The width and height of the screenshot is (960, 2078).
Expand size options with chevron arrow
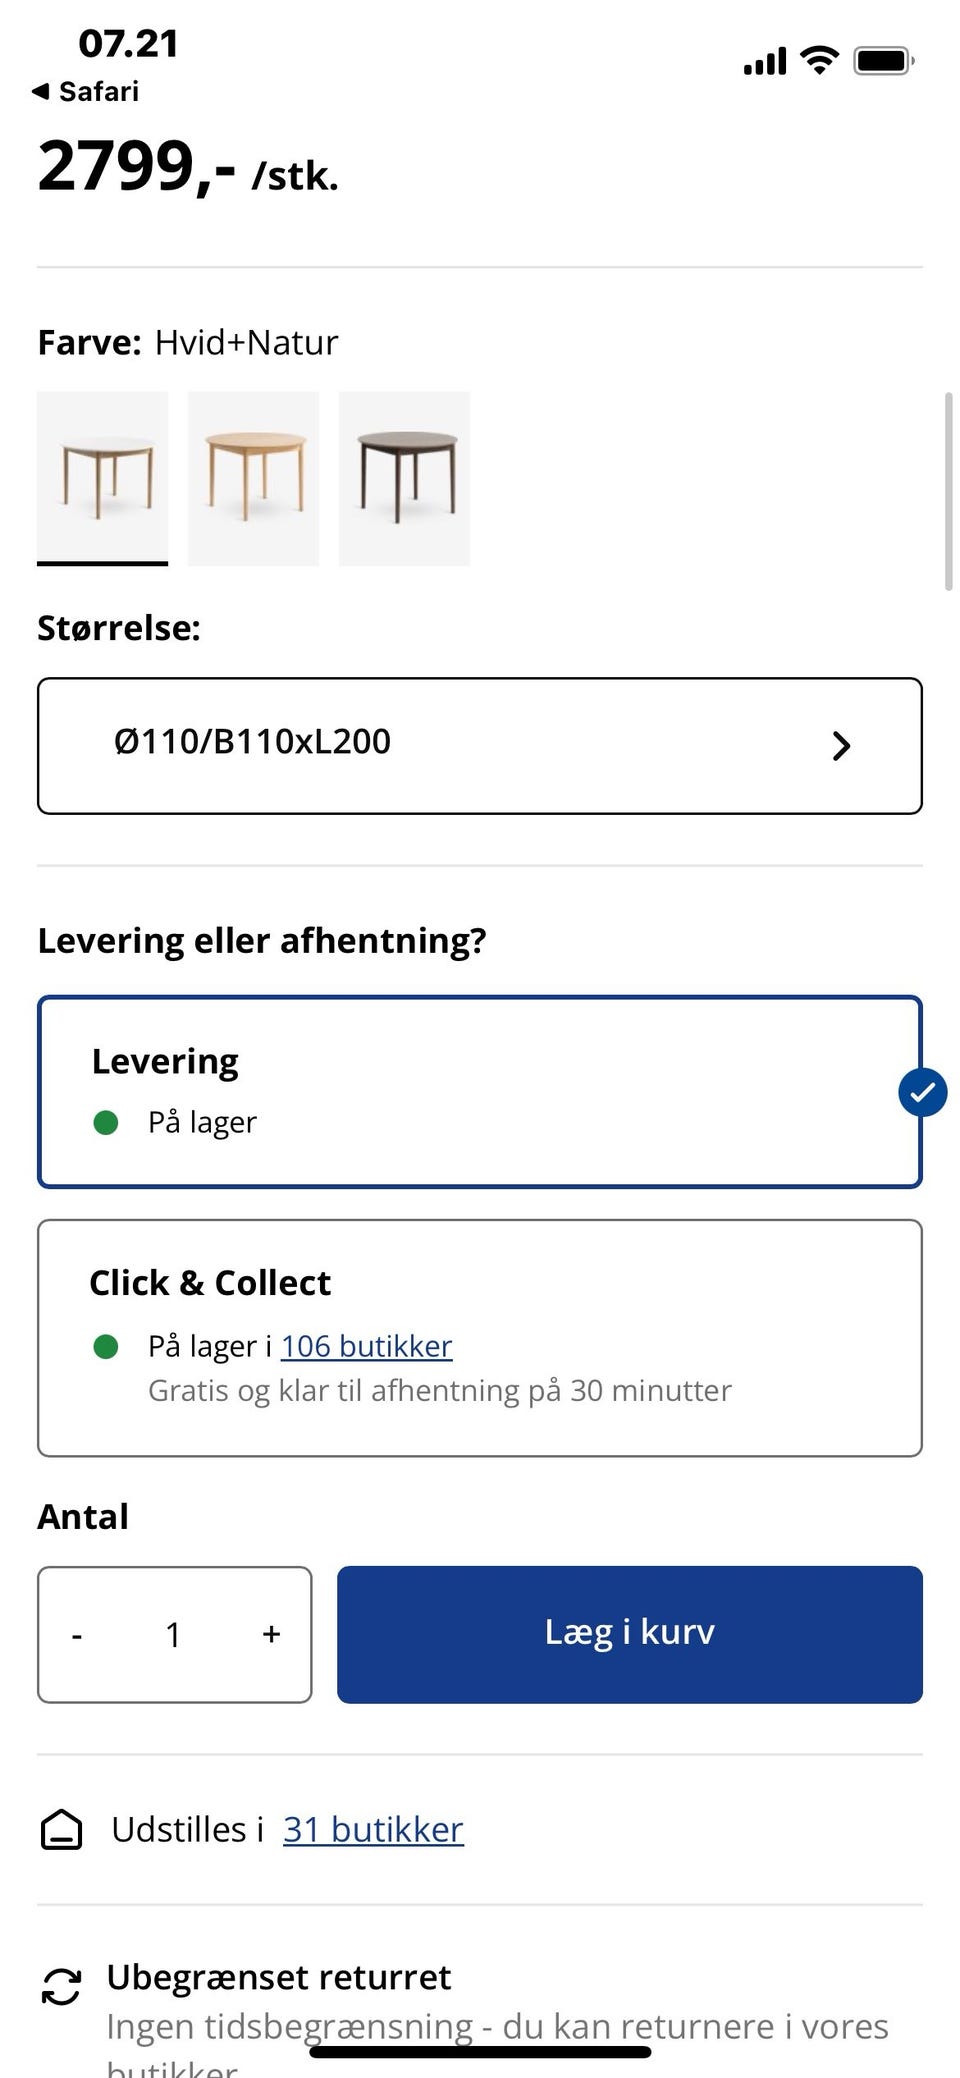pos(841,745)
